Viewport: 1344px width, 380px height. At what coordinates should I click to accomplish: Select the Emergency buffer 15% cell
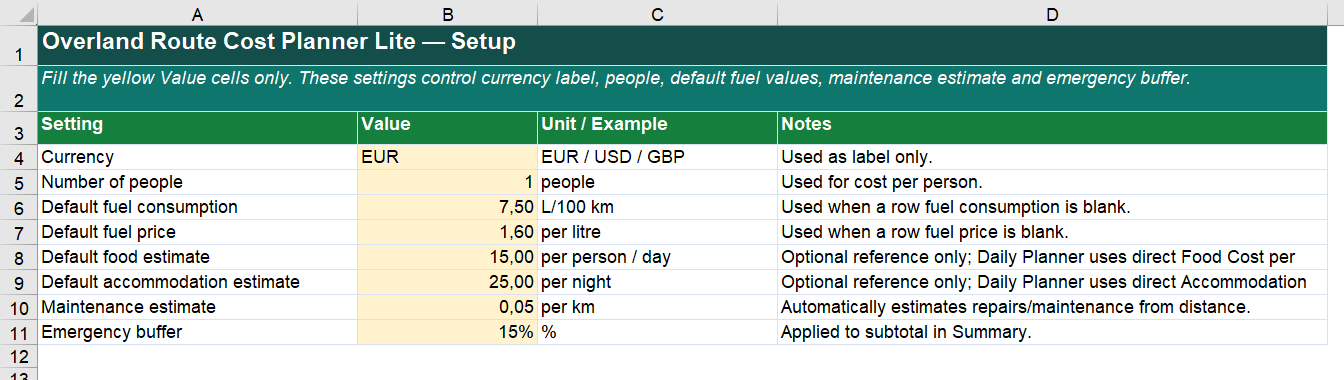(447, 332)
